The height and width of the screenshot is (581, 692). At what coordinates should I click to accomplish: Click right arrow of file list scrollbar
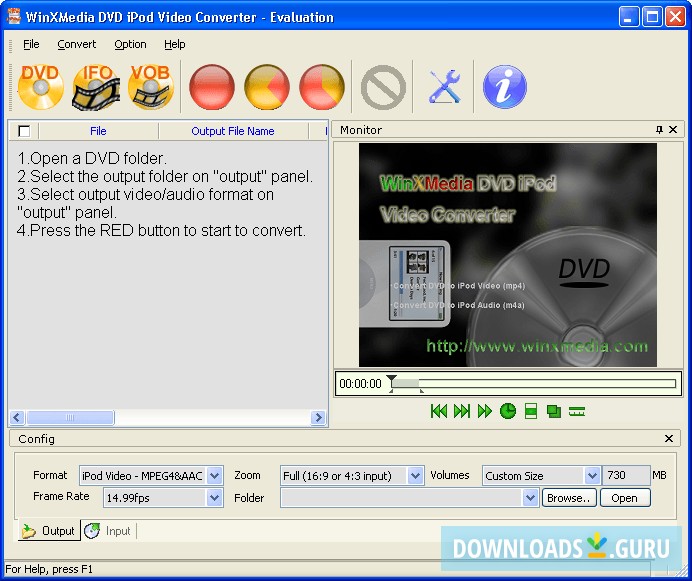[318, 417]
